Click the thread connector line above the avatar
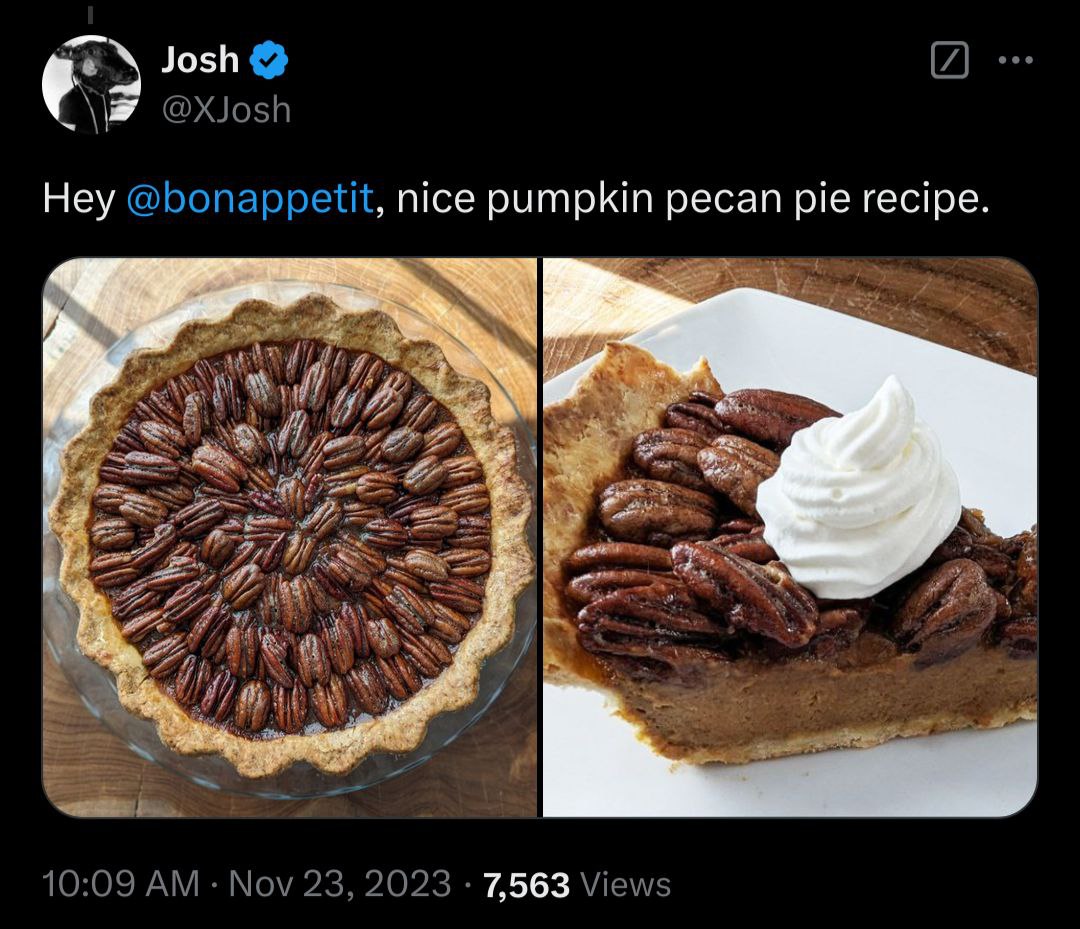1080x929 pixels. (89, 15)
